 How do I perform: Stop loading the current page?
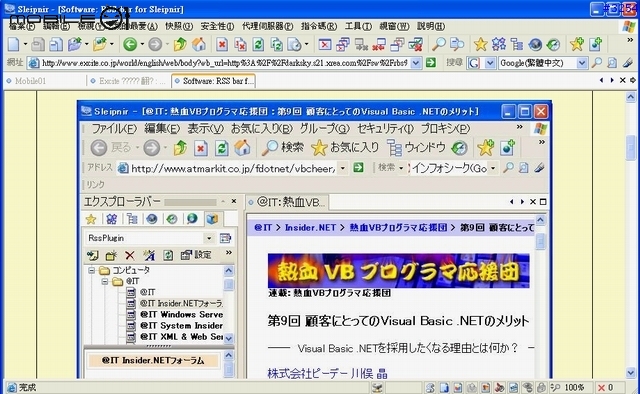[x=222, y=44]
